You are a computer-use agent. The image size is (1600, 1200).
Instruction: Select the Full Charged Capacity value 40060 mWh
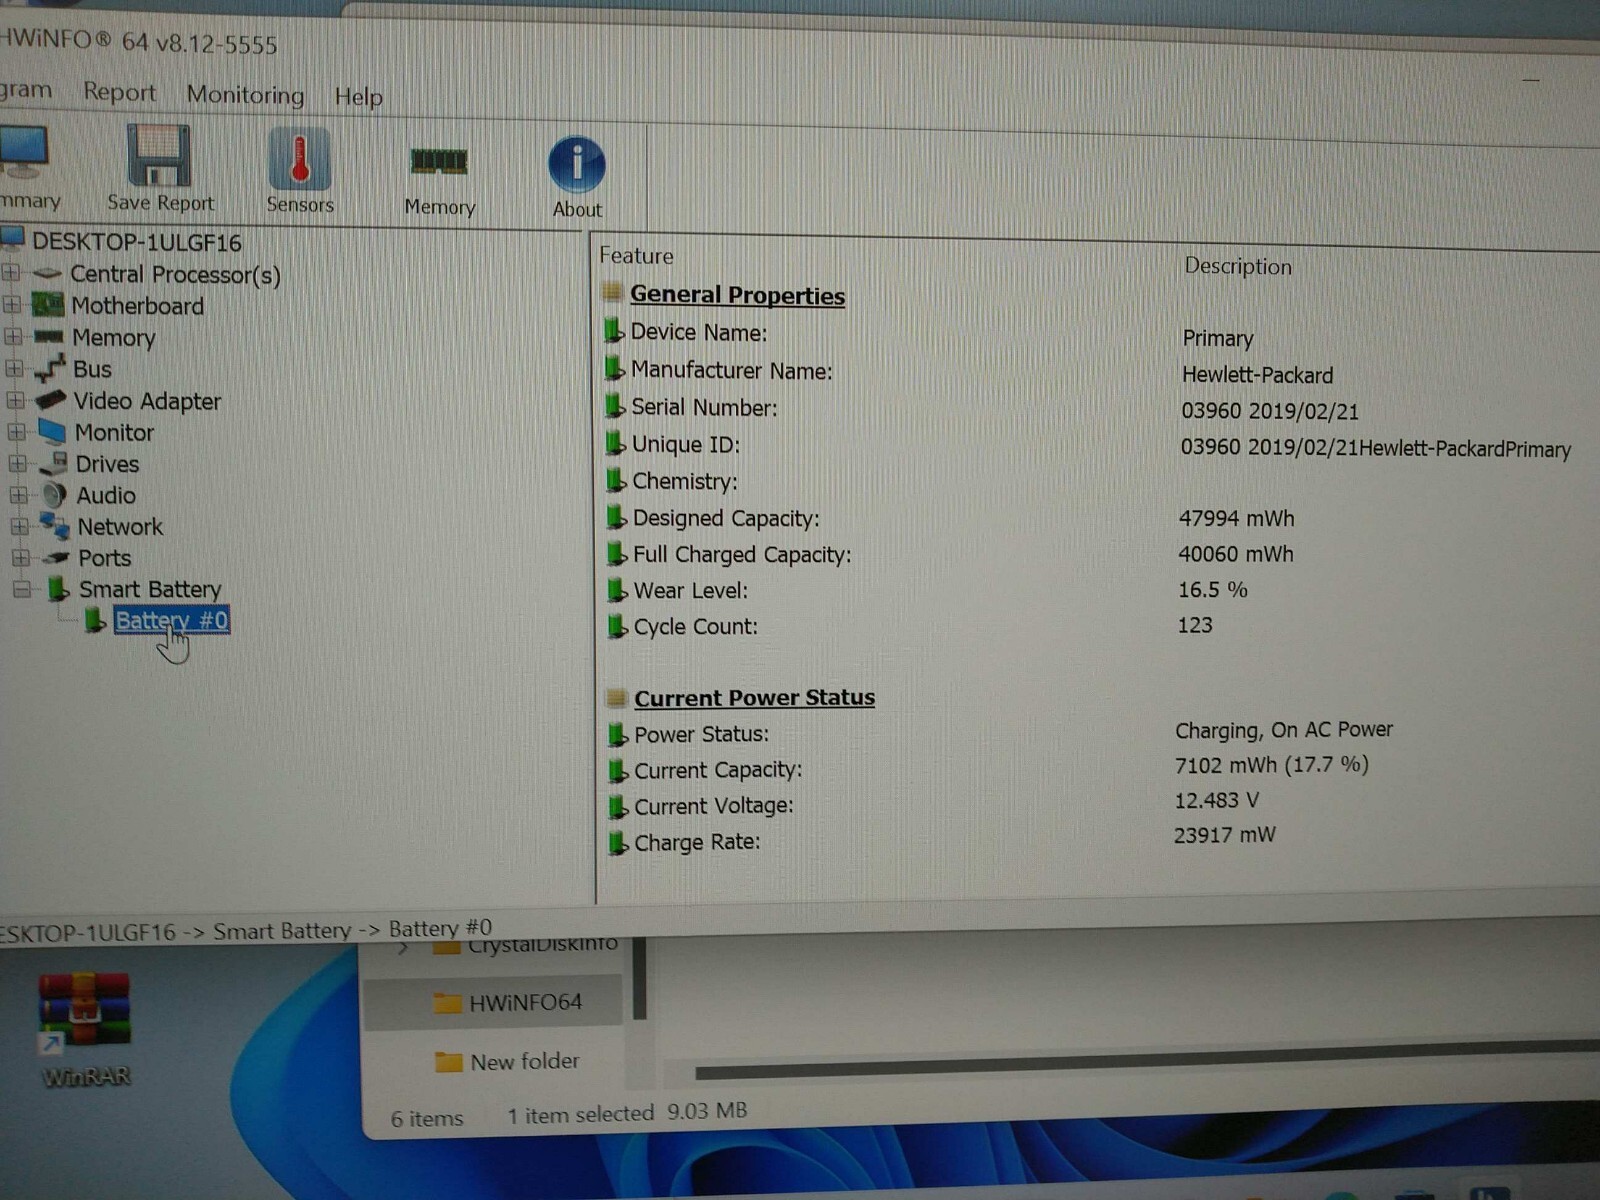tap(1235, 553)
